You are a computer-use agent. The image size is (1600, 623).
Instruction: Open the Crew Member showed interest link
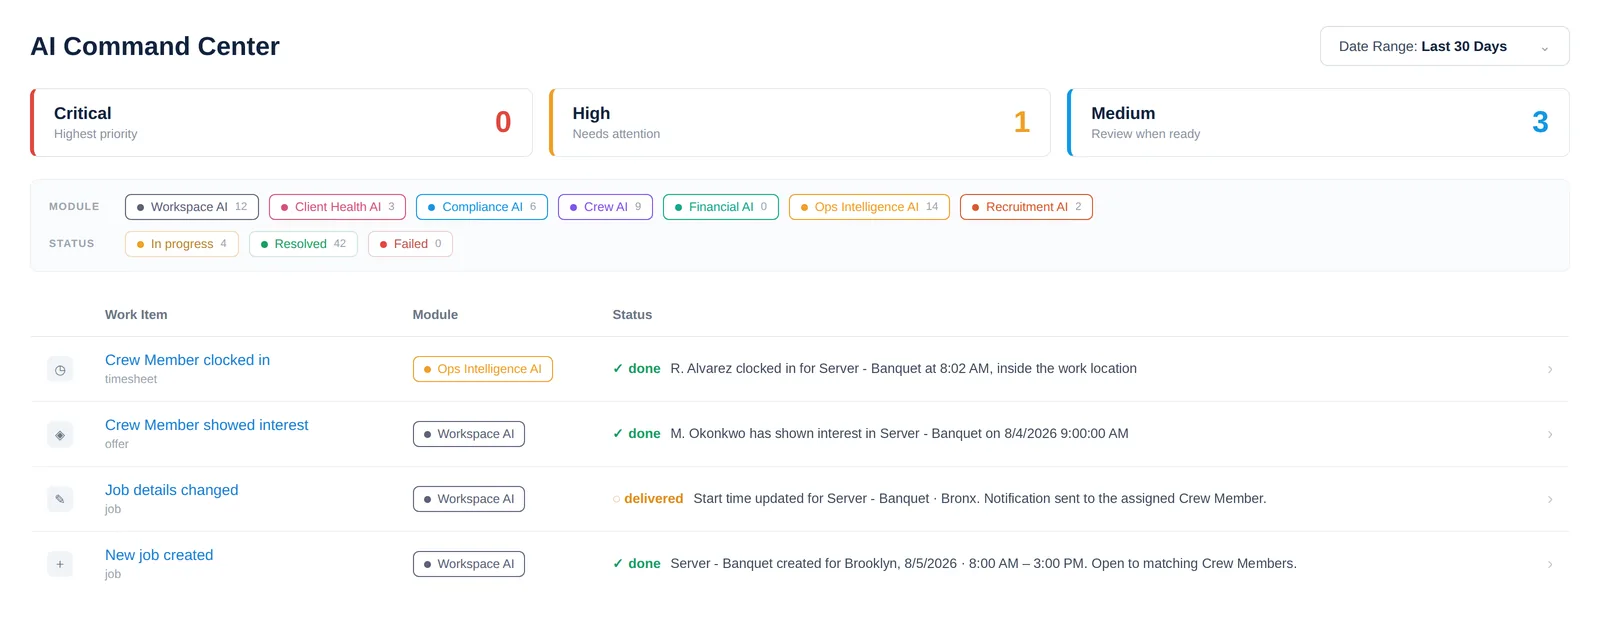coord(207,425)
